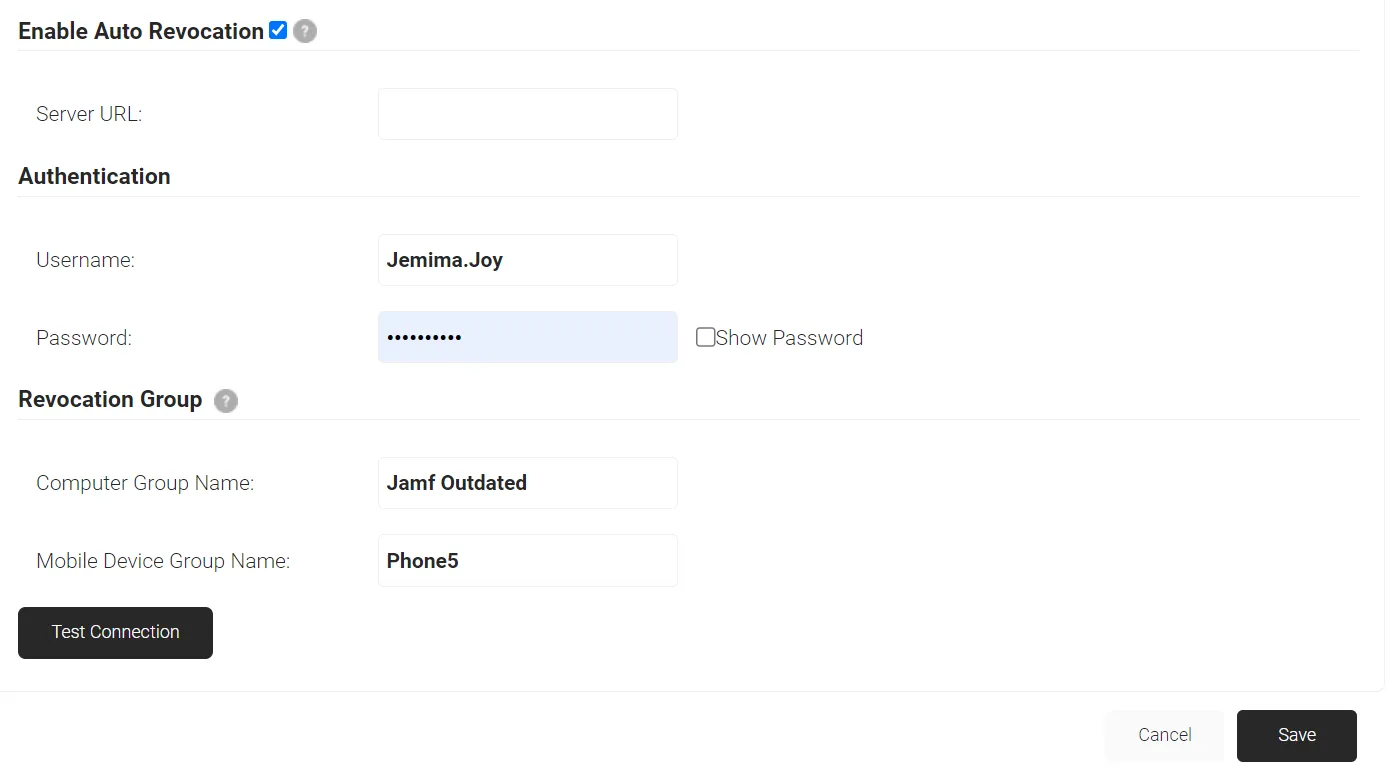The image size is (1396, 772).
Task: Click the Username field containing Jemima.Joy
Action: 528,260
